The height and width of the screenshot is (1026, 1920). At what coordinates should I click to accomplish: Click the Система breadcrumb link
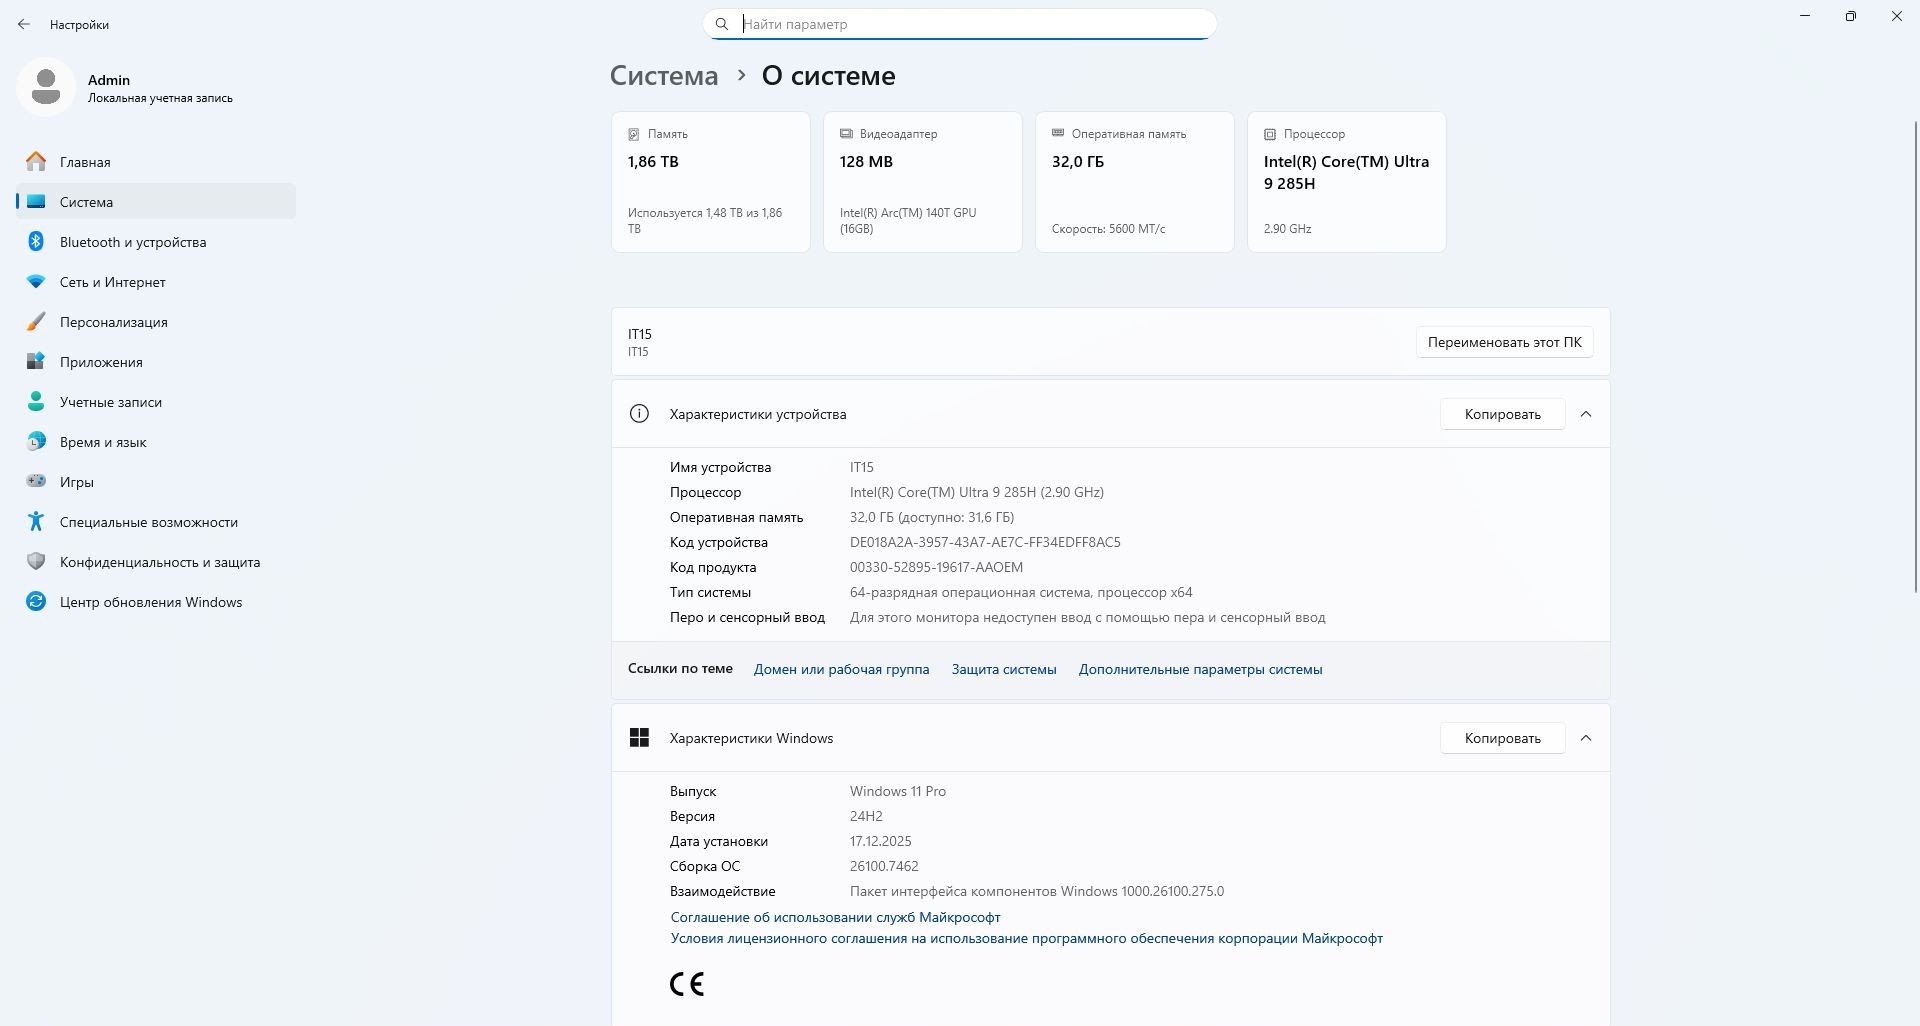pos(664,76)
